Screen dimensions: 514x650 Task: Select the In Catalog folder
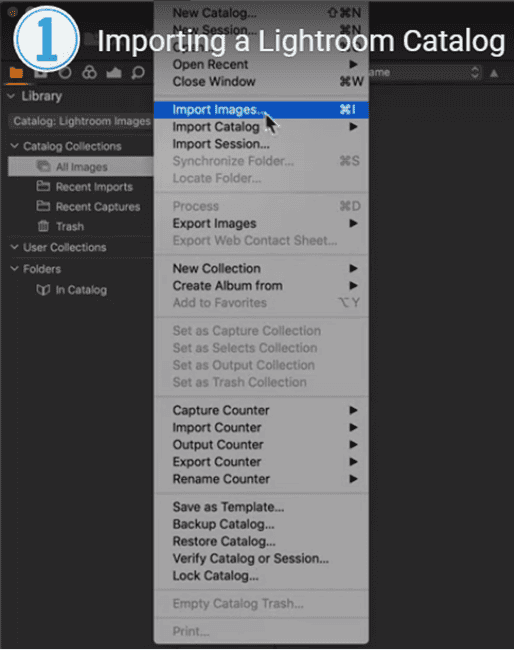pos(81,290)
